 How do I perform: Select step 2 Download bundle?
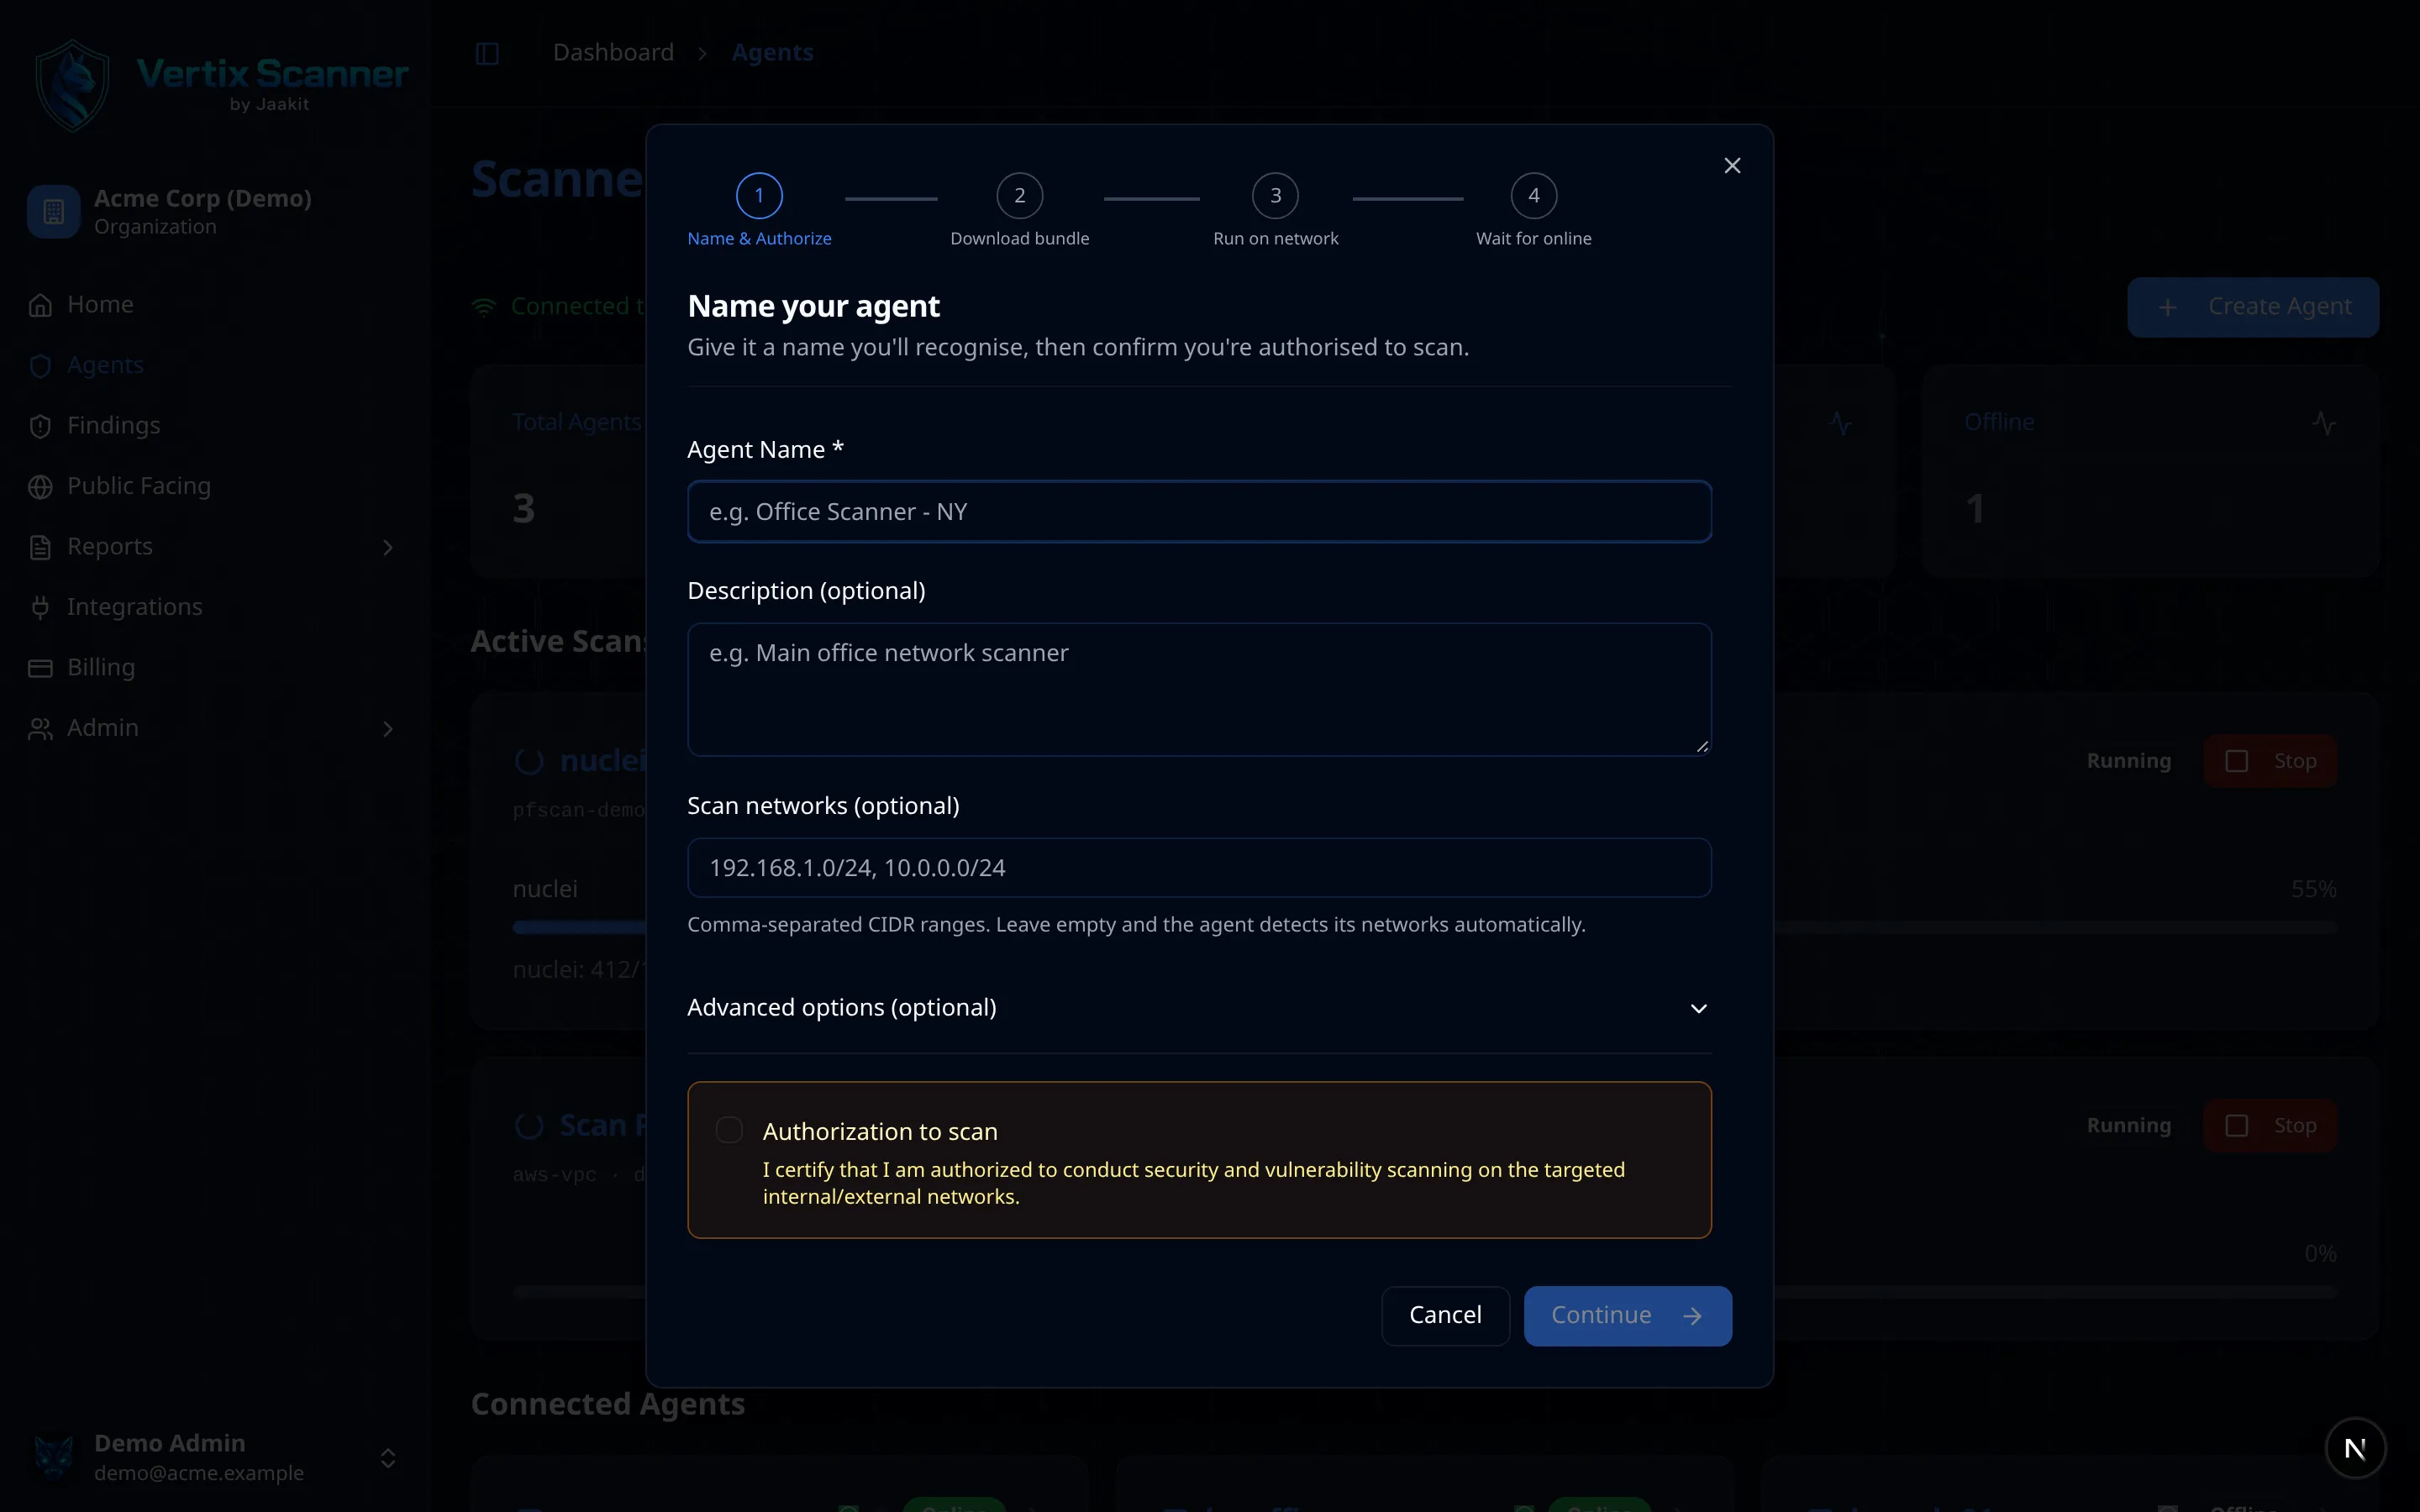click(x=1019, y=210)
